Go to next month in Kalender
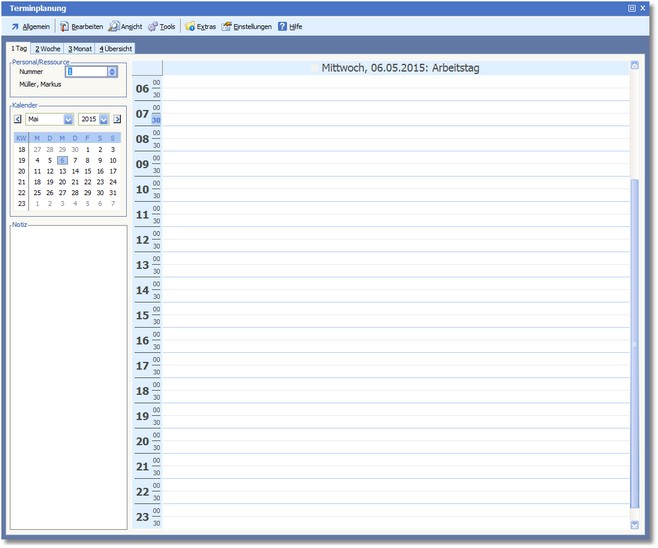658x548 pixels. point(117,119)
